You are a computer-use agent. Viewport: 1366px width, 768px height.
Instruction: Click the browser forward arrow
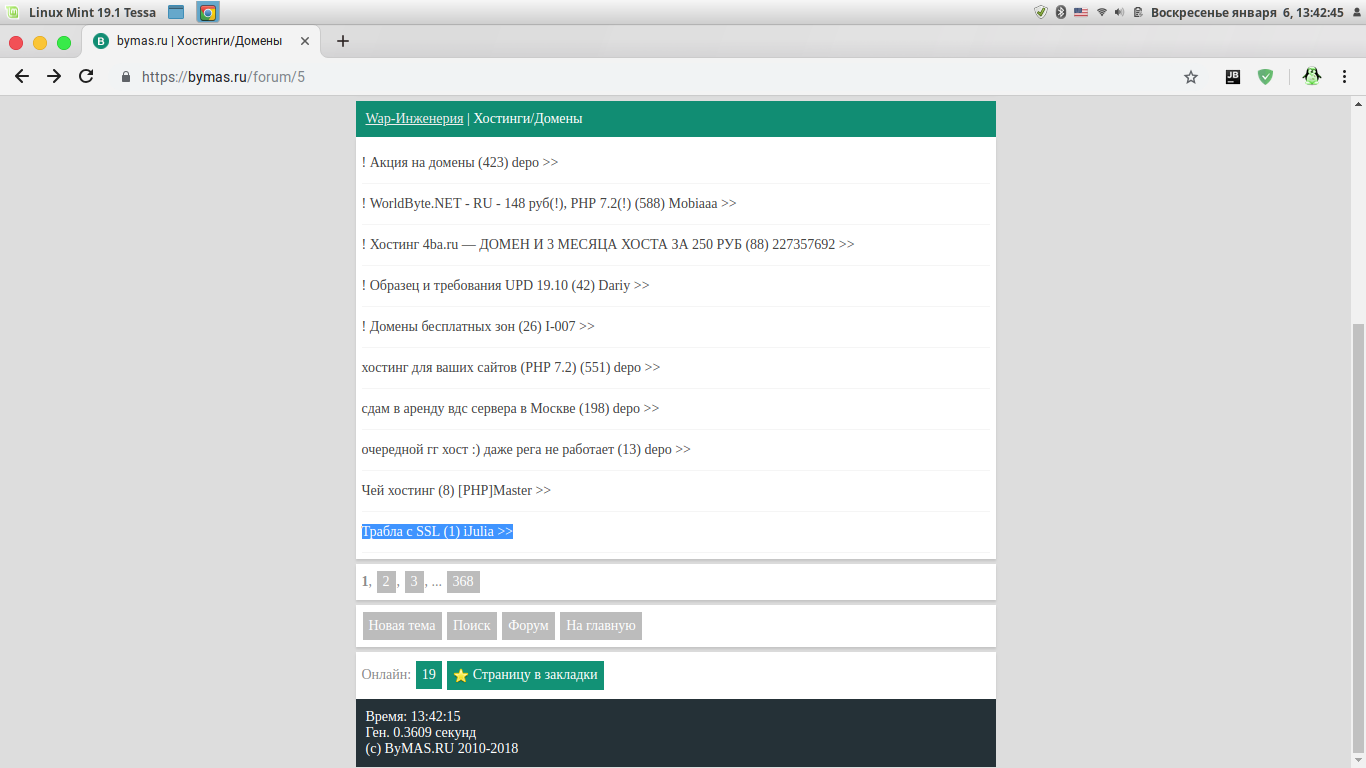coord(54,76)
